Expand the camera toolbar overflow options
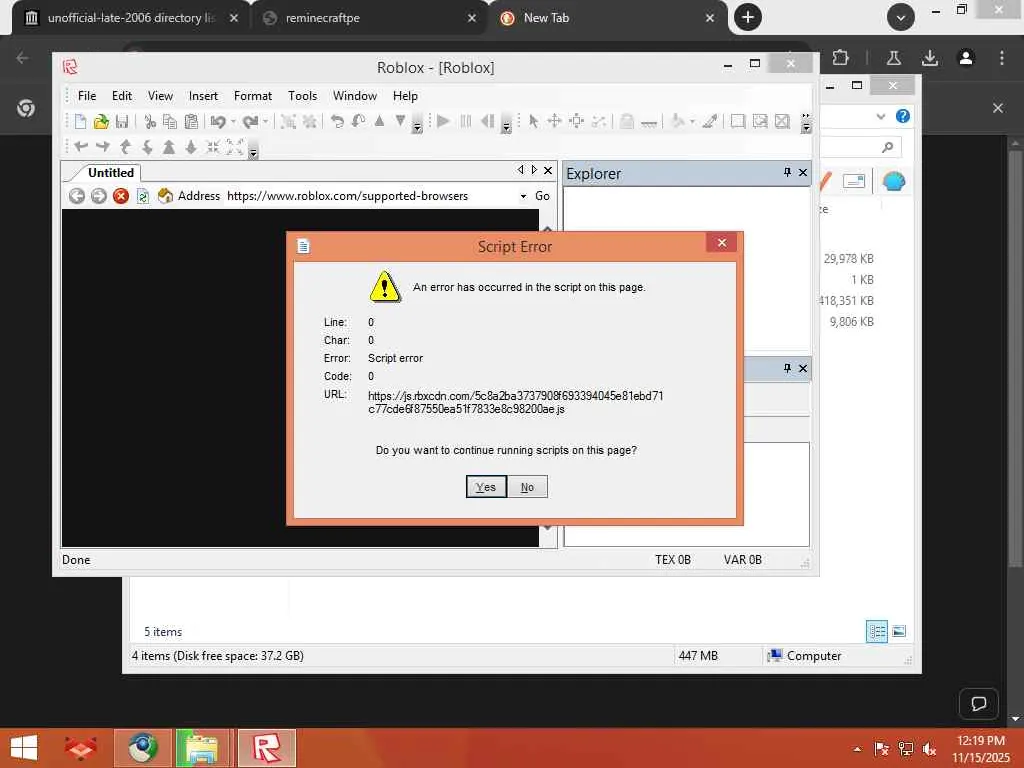Image resolution: width=1024 pixels, height=768 pixels. 253,151
